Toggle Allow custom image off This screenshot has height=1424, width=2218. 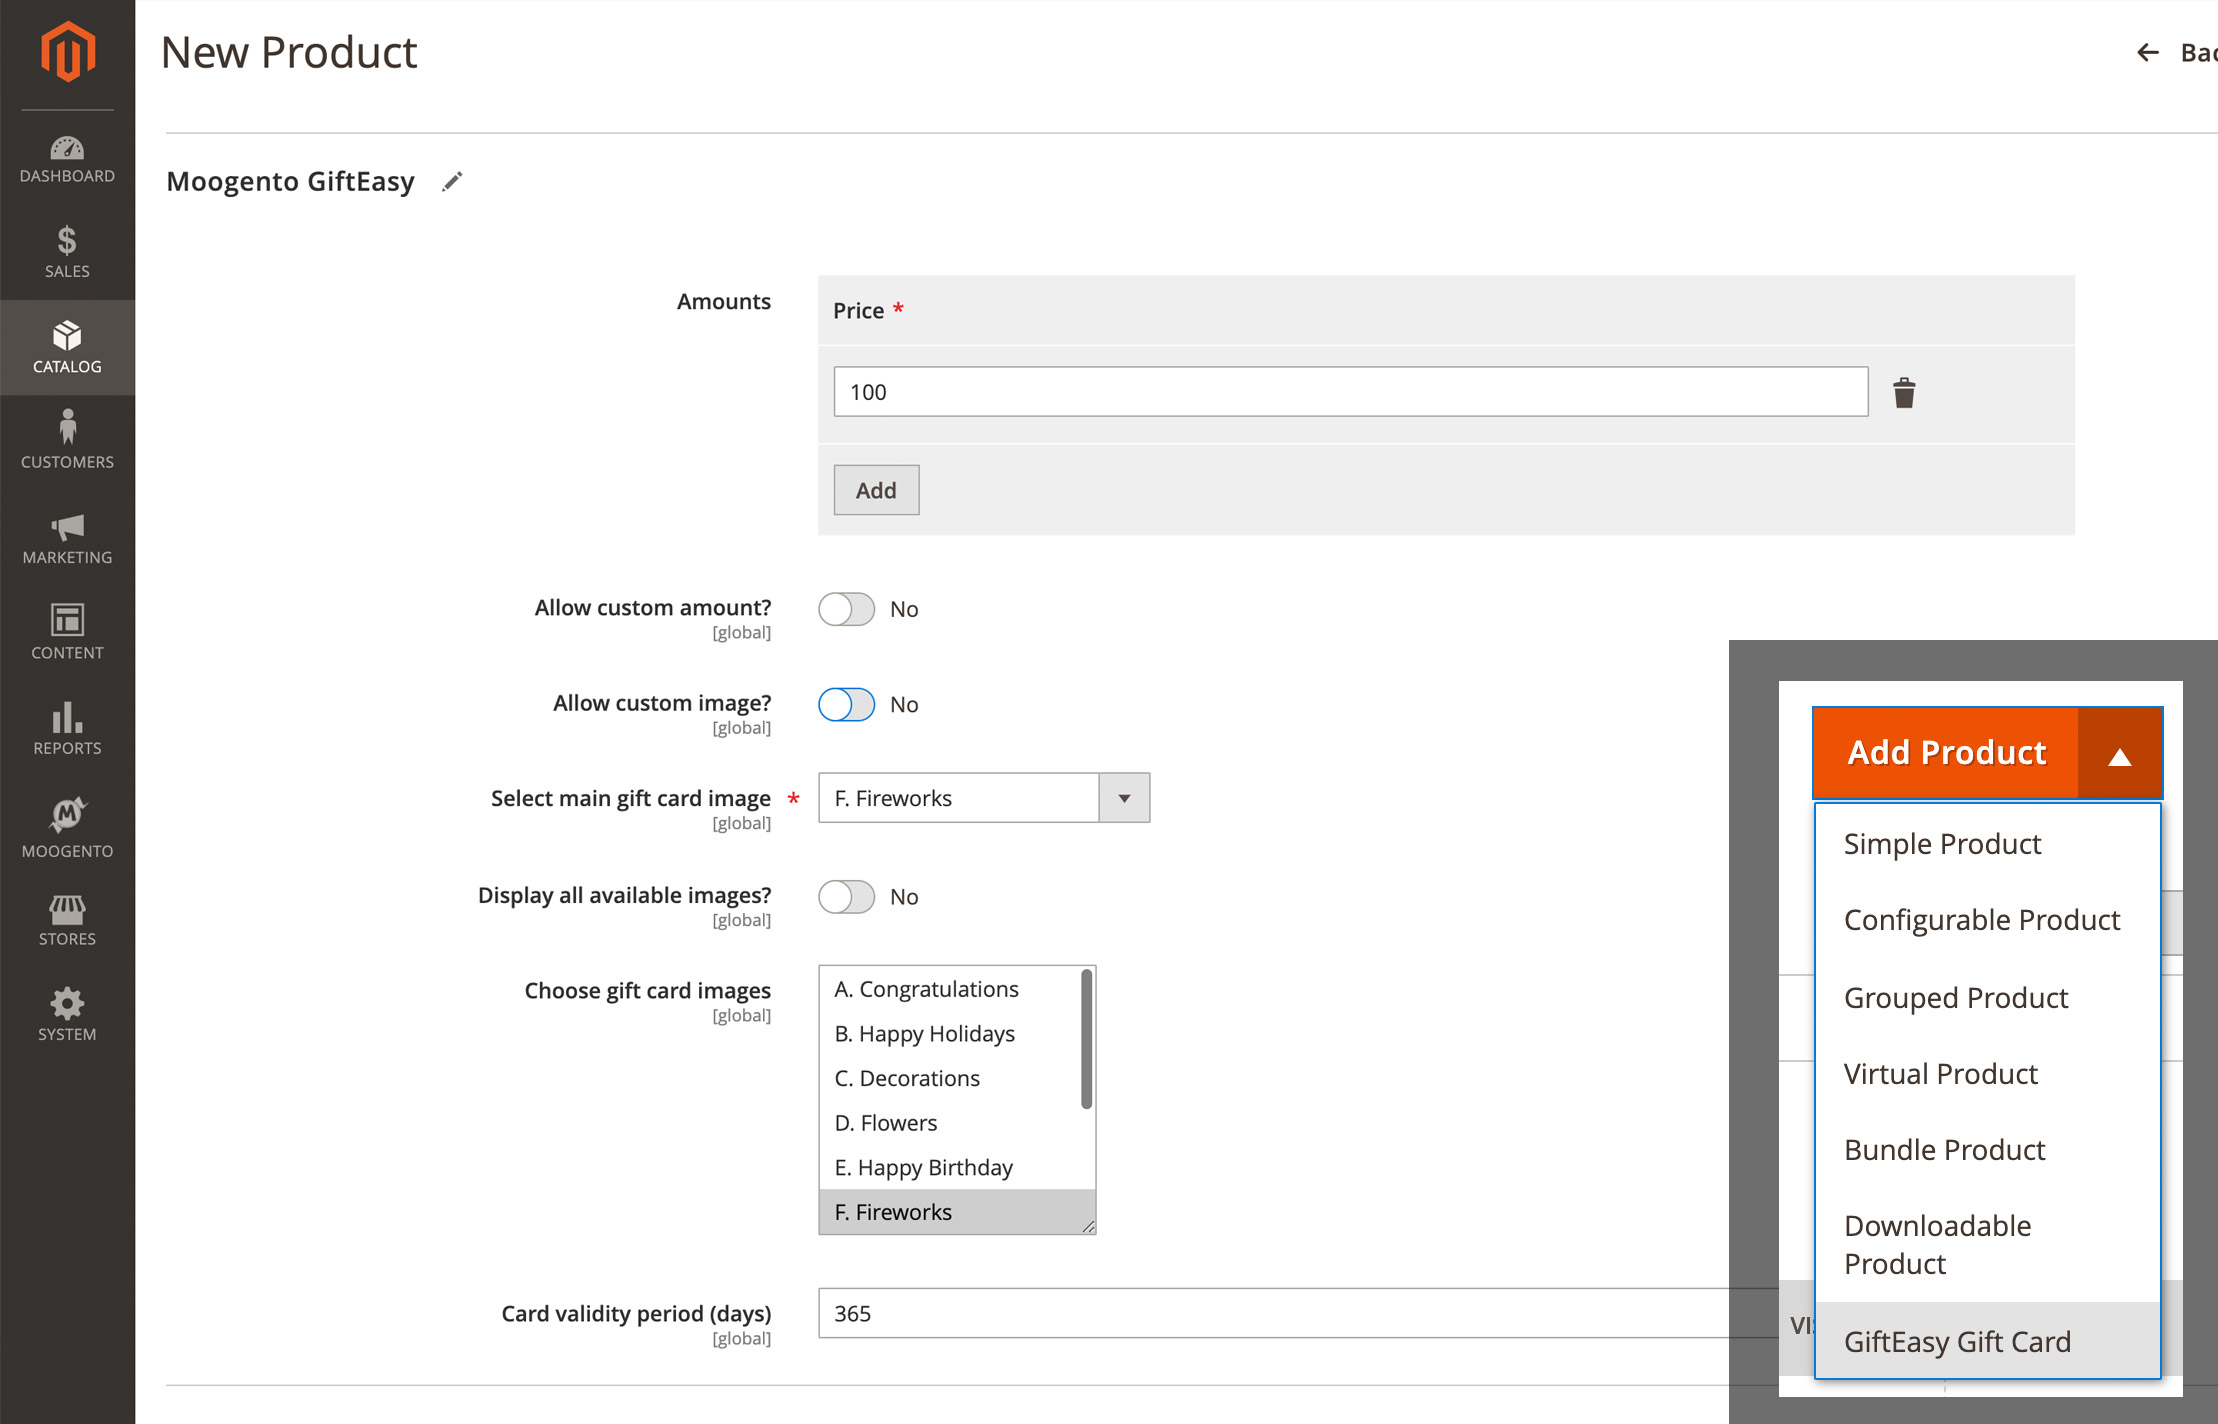click(846, 704)
